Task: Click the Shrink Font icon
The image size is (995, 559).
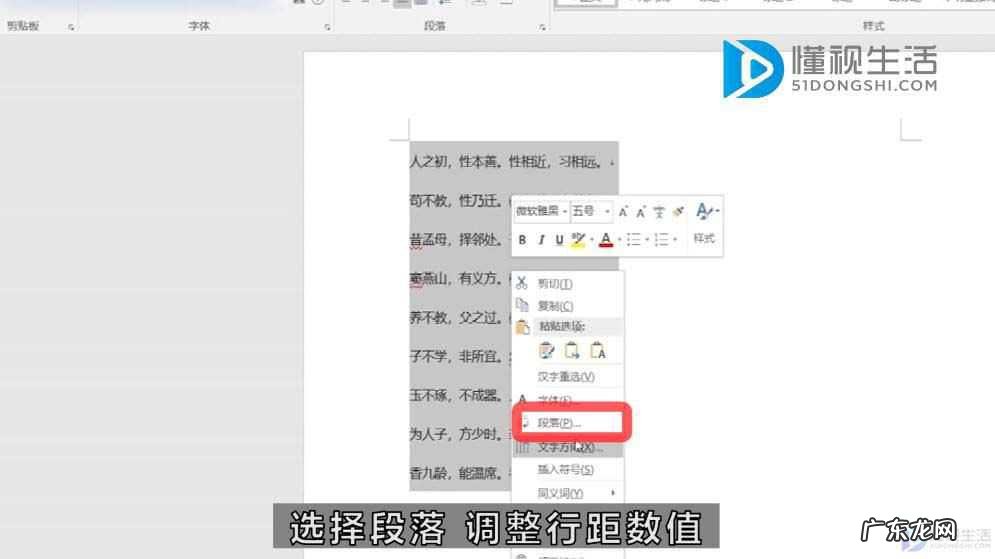Action: coord(640,212)
